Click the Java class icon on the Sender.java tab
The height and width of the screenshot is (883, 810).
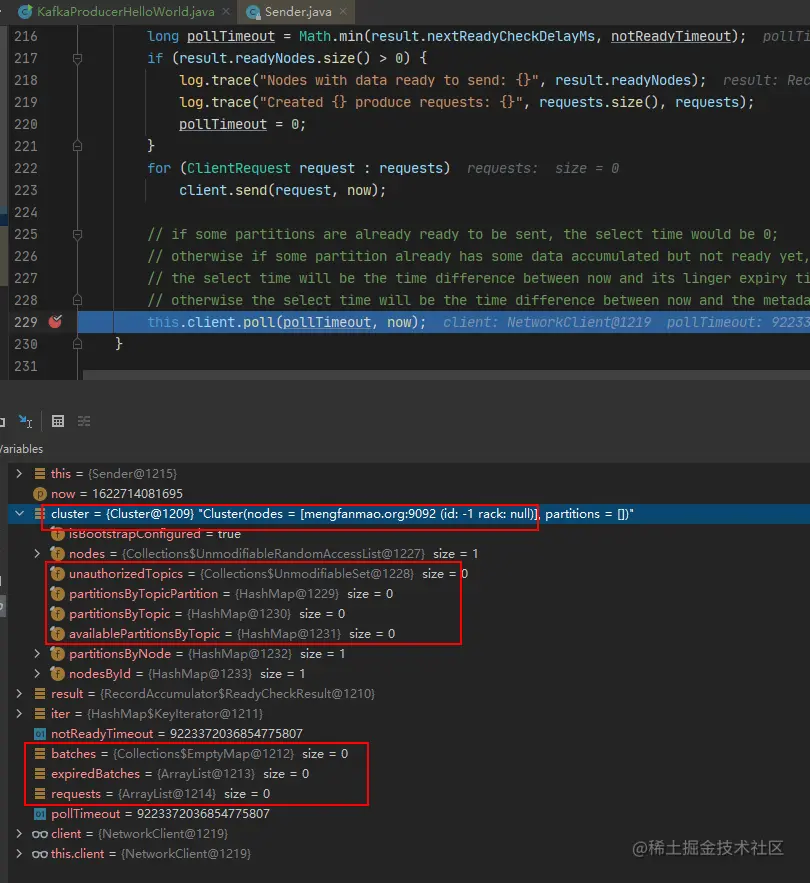(254, 12)
